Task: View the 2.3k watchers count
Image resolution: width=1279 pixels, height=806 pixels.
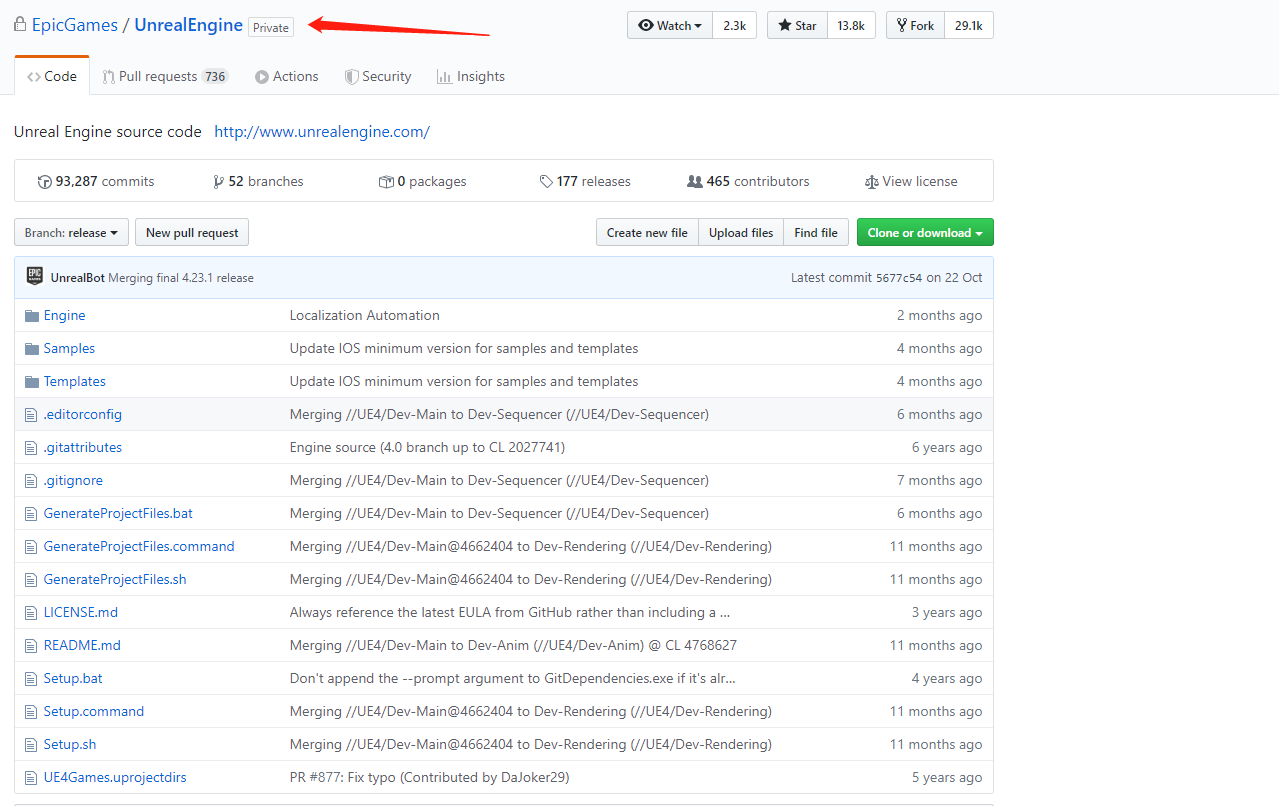Action: tap(734, 25)
